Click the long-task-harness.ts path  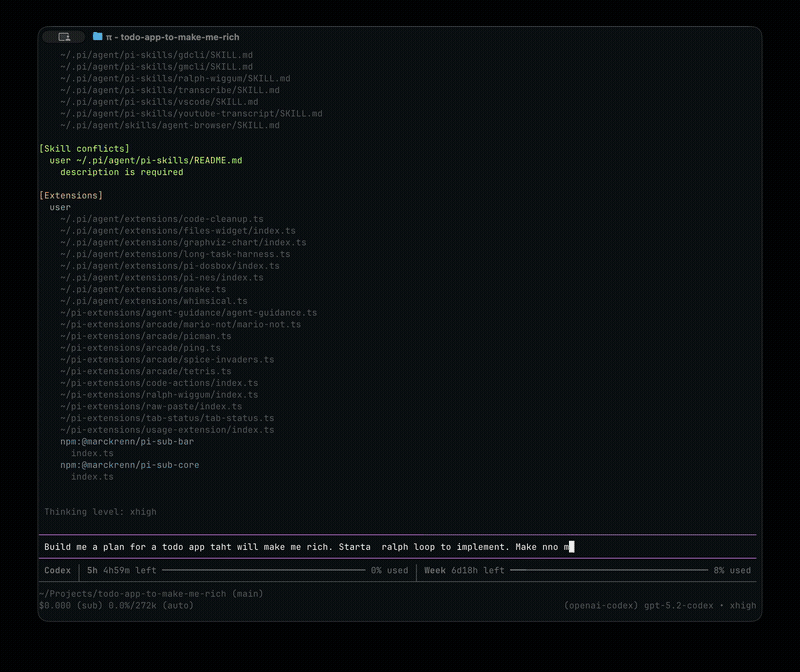tap(175, 254)
